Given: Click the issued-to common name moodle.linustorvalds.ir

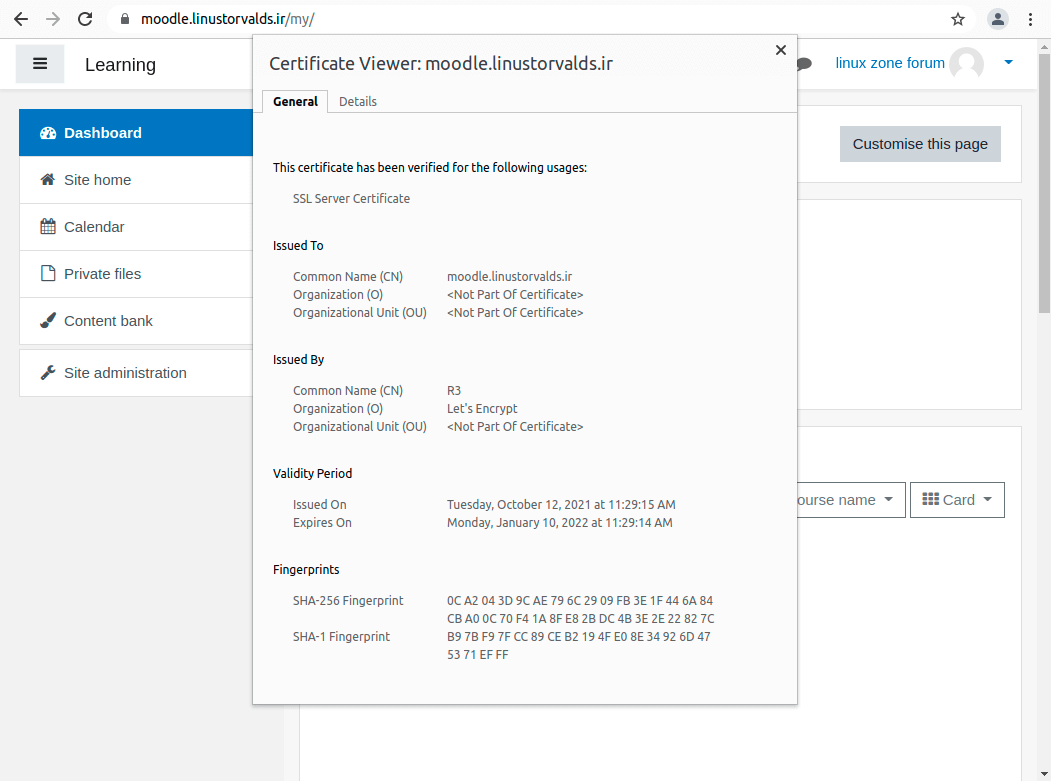Looking at the screenshot, I should [509, 276].
